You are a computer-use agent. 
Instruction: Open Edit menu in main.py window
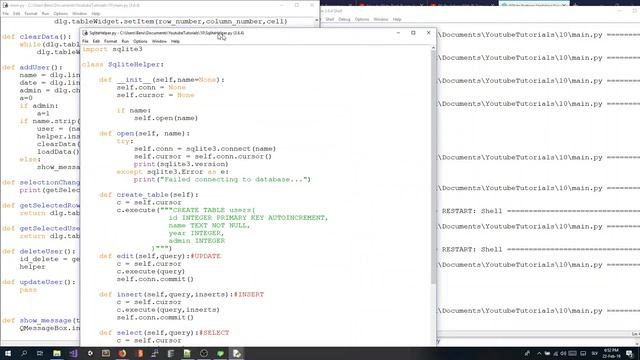(x=17, y=13)
